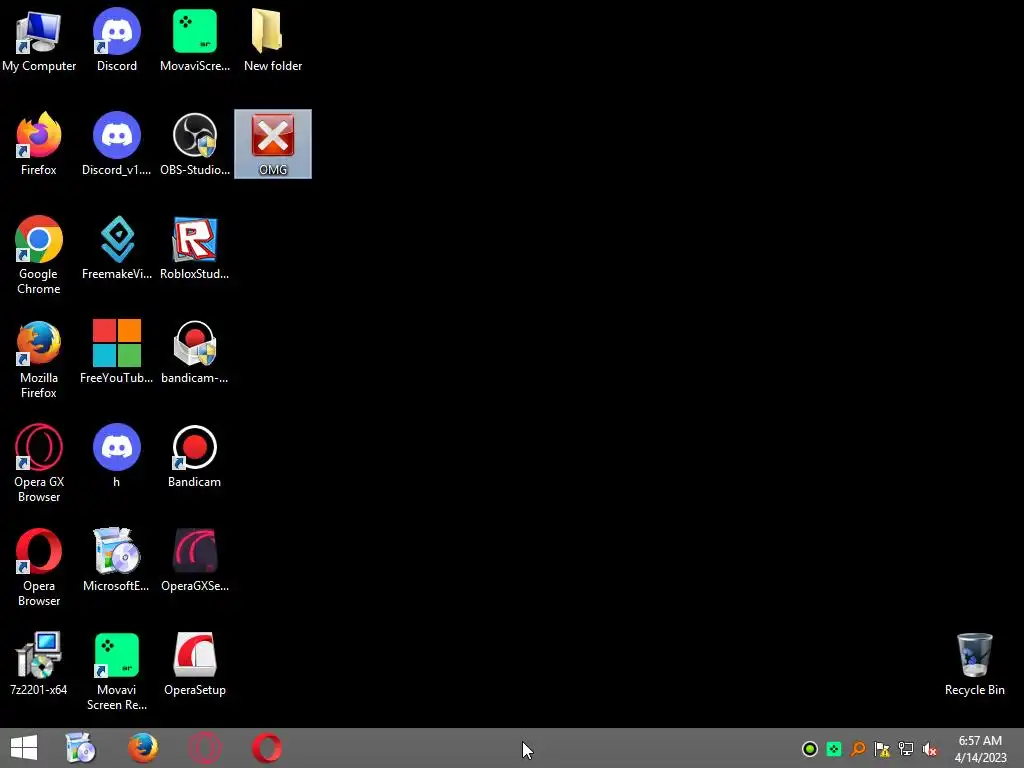This screenshot has height=768, width=1024.
Task: Select the RobloxStud... icon
Action: [x=195, y=248]
